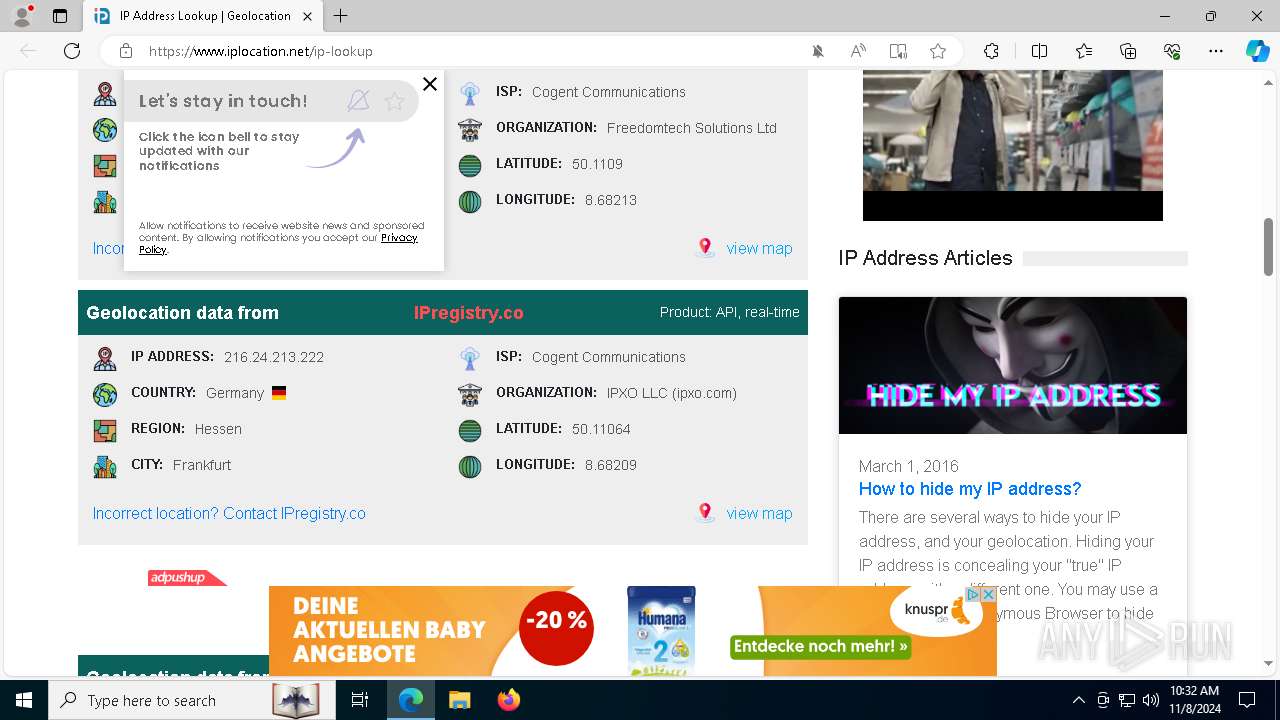Click the city buildings icon beside Frankfurt
Viewport: 1280px width, 720px height.
click(x=105, y=466)
